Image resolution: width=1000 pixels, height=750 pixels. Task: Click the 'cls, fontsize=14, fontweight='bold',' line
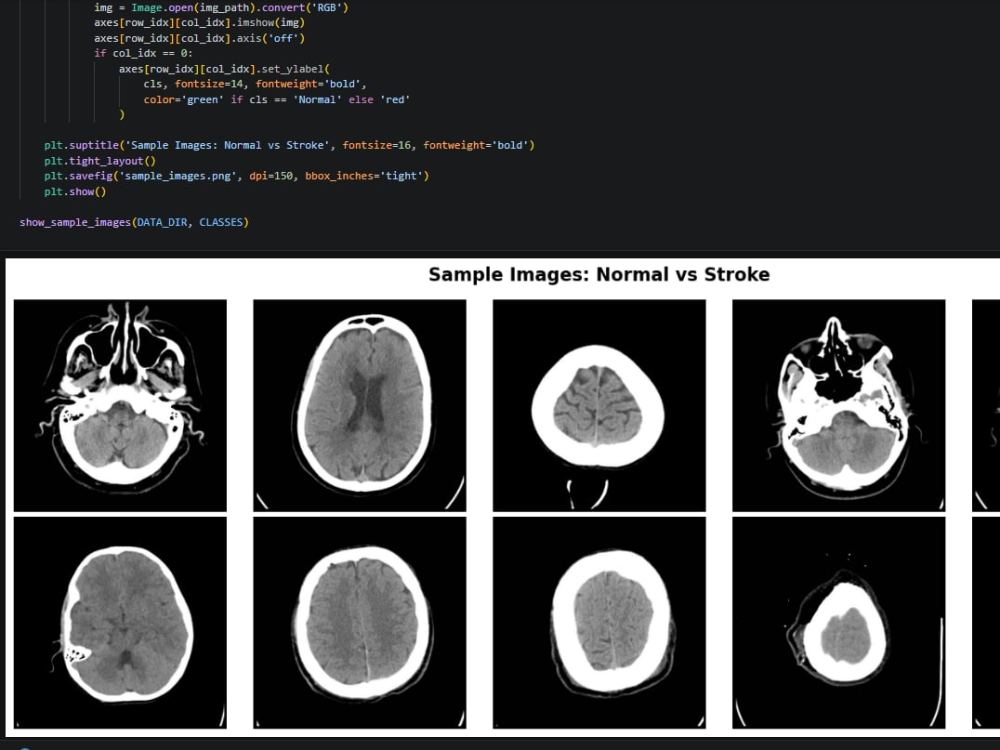(255, 84)
